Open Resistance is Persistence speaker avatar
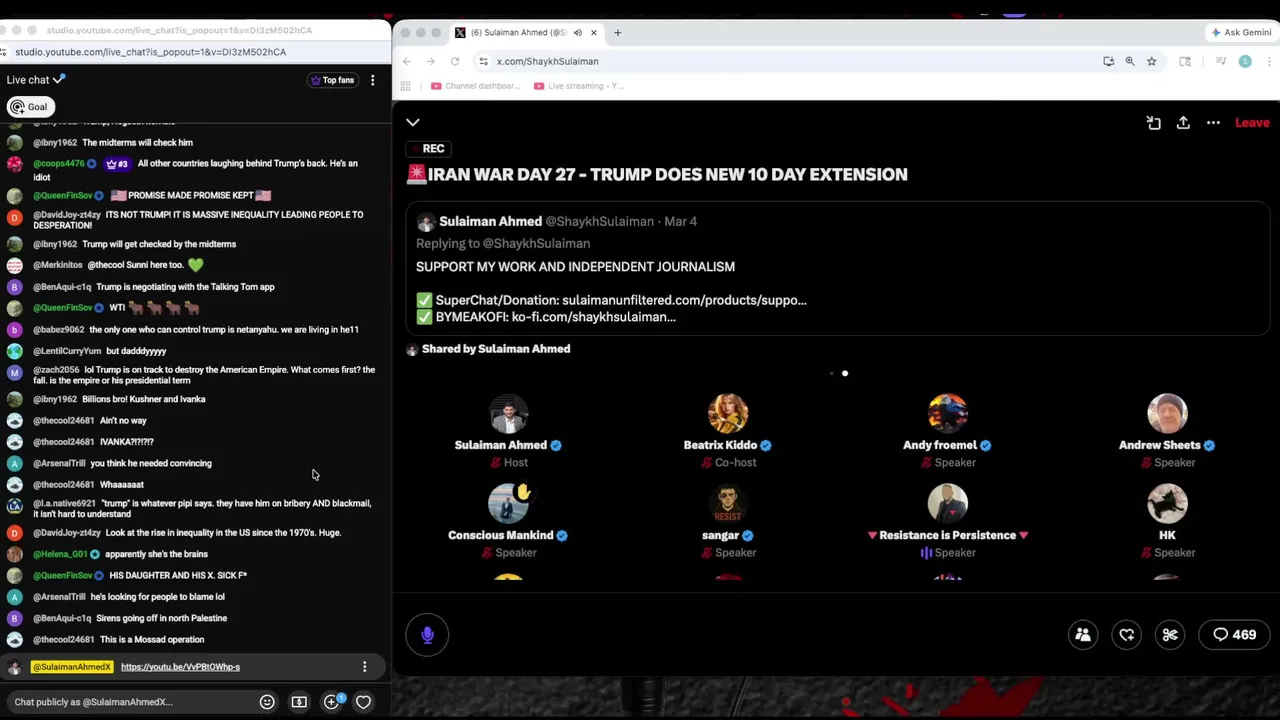The width and height of the screenshot is (1280, 720). (x=947, y=503)
